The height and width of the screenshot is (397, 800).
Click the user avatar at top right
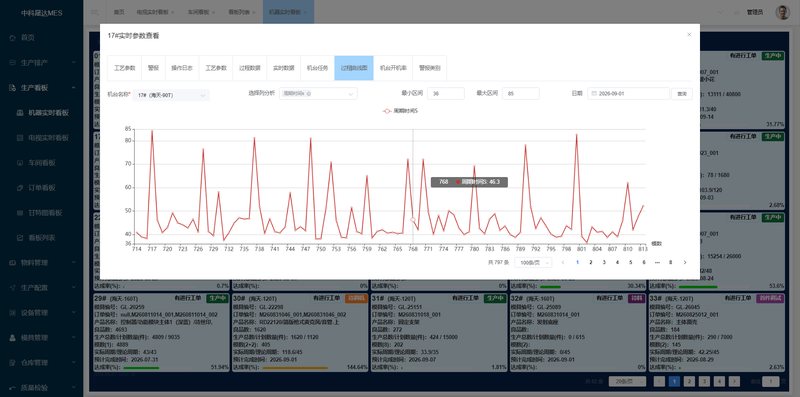[x=782, y=12]
